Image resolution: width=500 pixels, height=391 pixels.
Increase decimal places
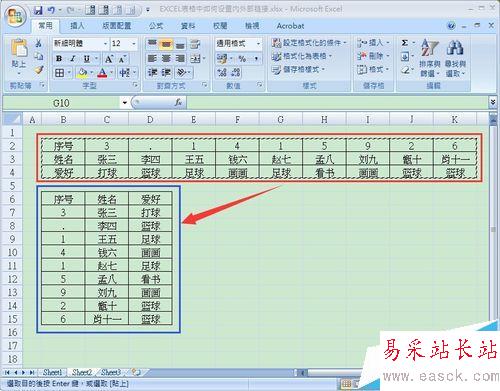(x=222, y=72)
